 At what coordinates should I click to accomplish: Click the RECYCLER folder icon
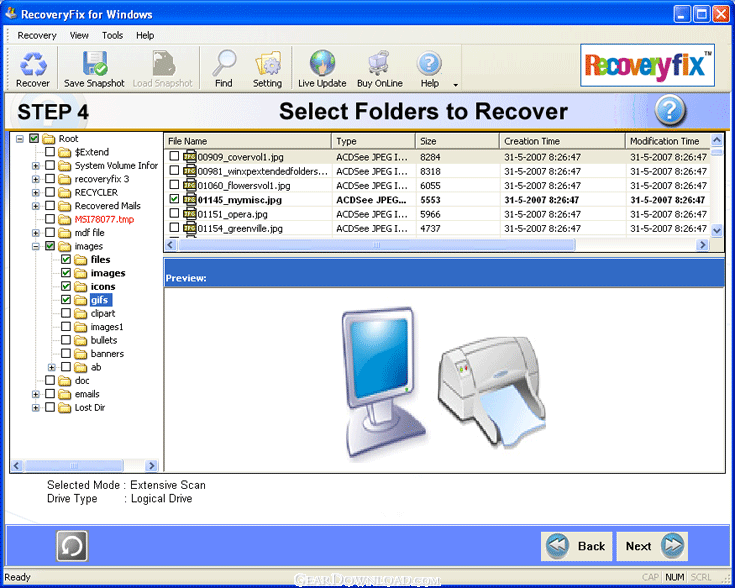coord(65,193)
